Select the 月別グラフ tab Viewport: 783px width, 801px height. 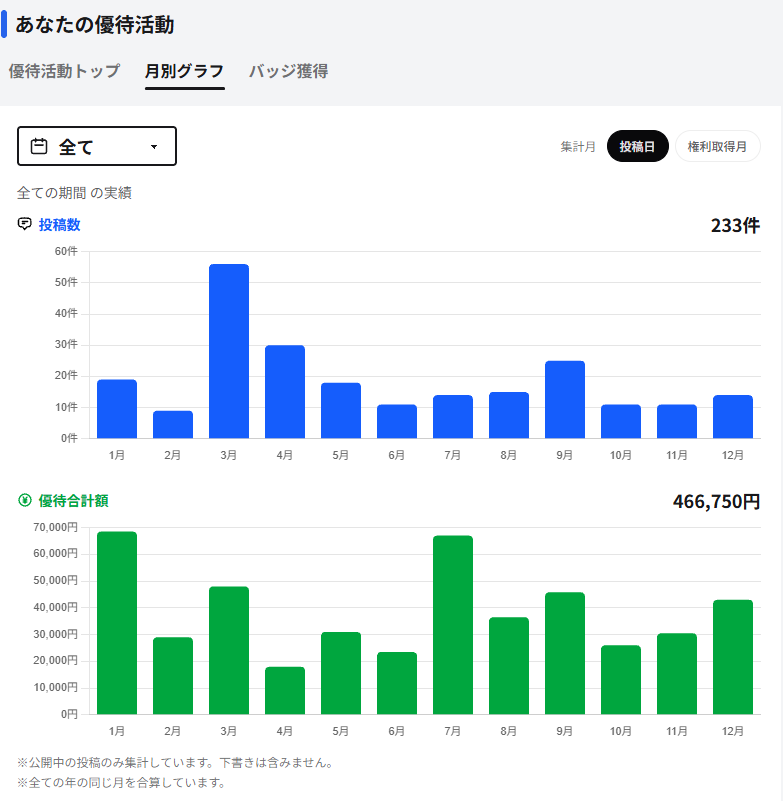click(184, 71)
